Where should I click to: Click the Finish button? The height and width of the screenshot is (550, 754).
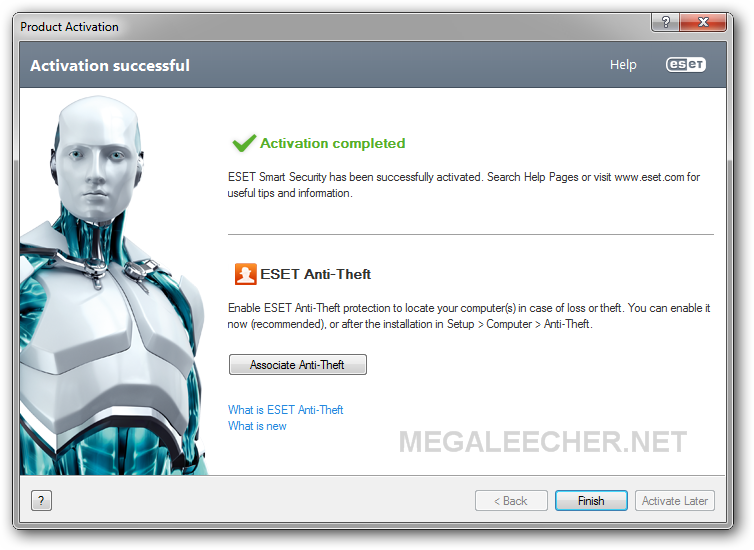pos(591,500)
